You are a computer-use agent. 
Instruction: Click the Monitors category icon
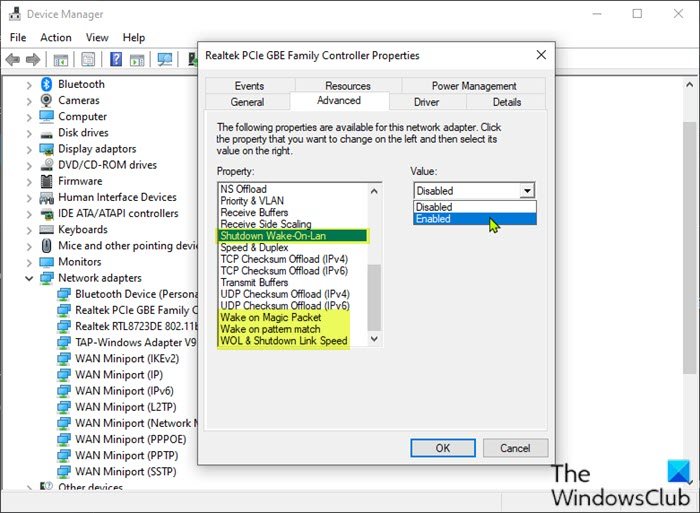pyautogui.click(x=46, y=262)
